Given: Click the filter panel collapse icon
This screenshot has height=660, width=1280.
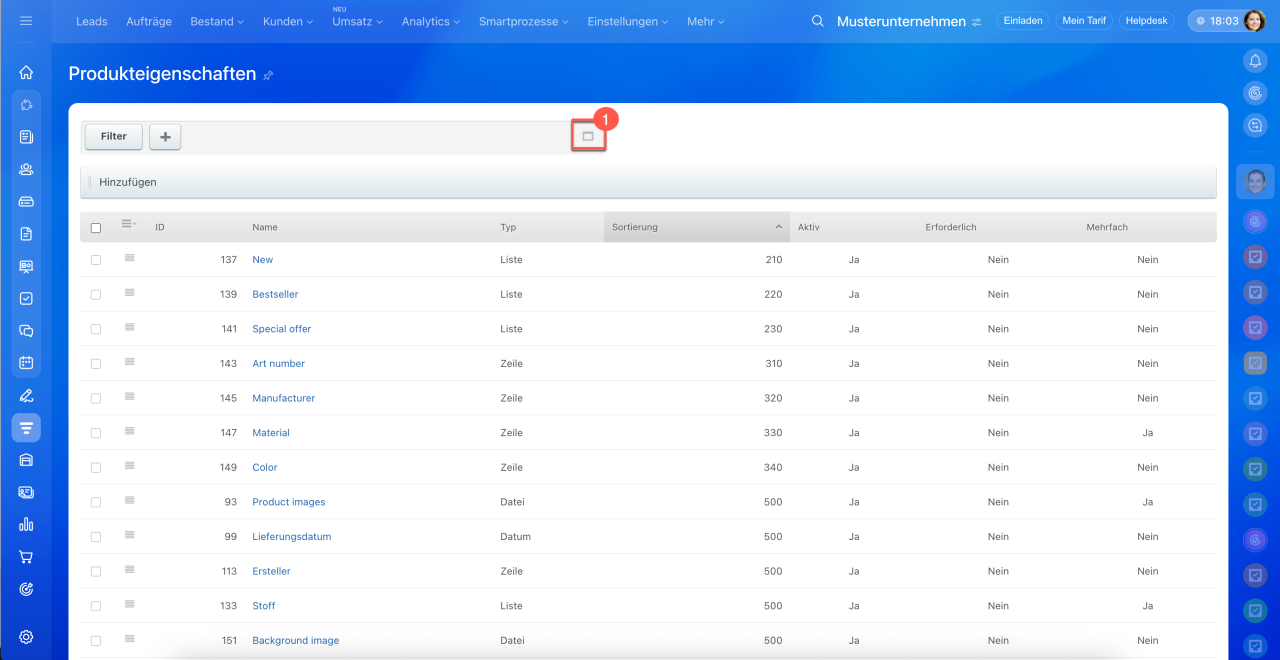Looking at the screenshot, I should coord(588,137).
